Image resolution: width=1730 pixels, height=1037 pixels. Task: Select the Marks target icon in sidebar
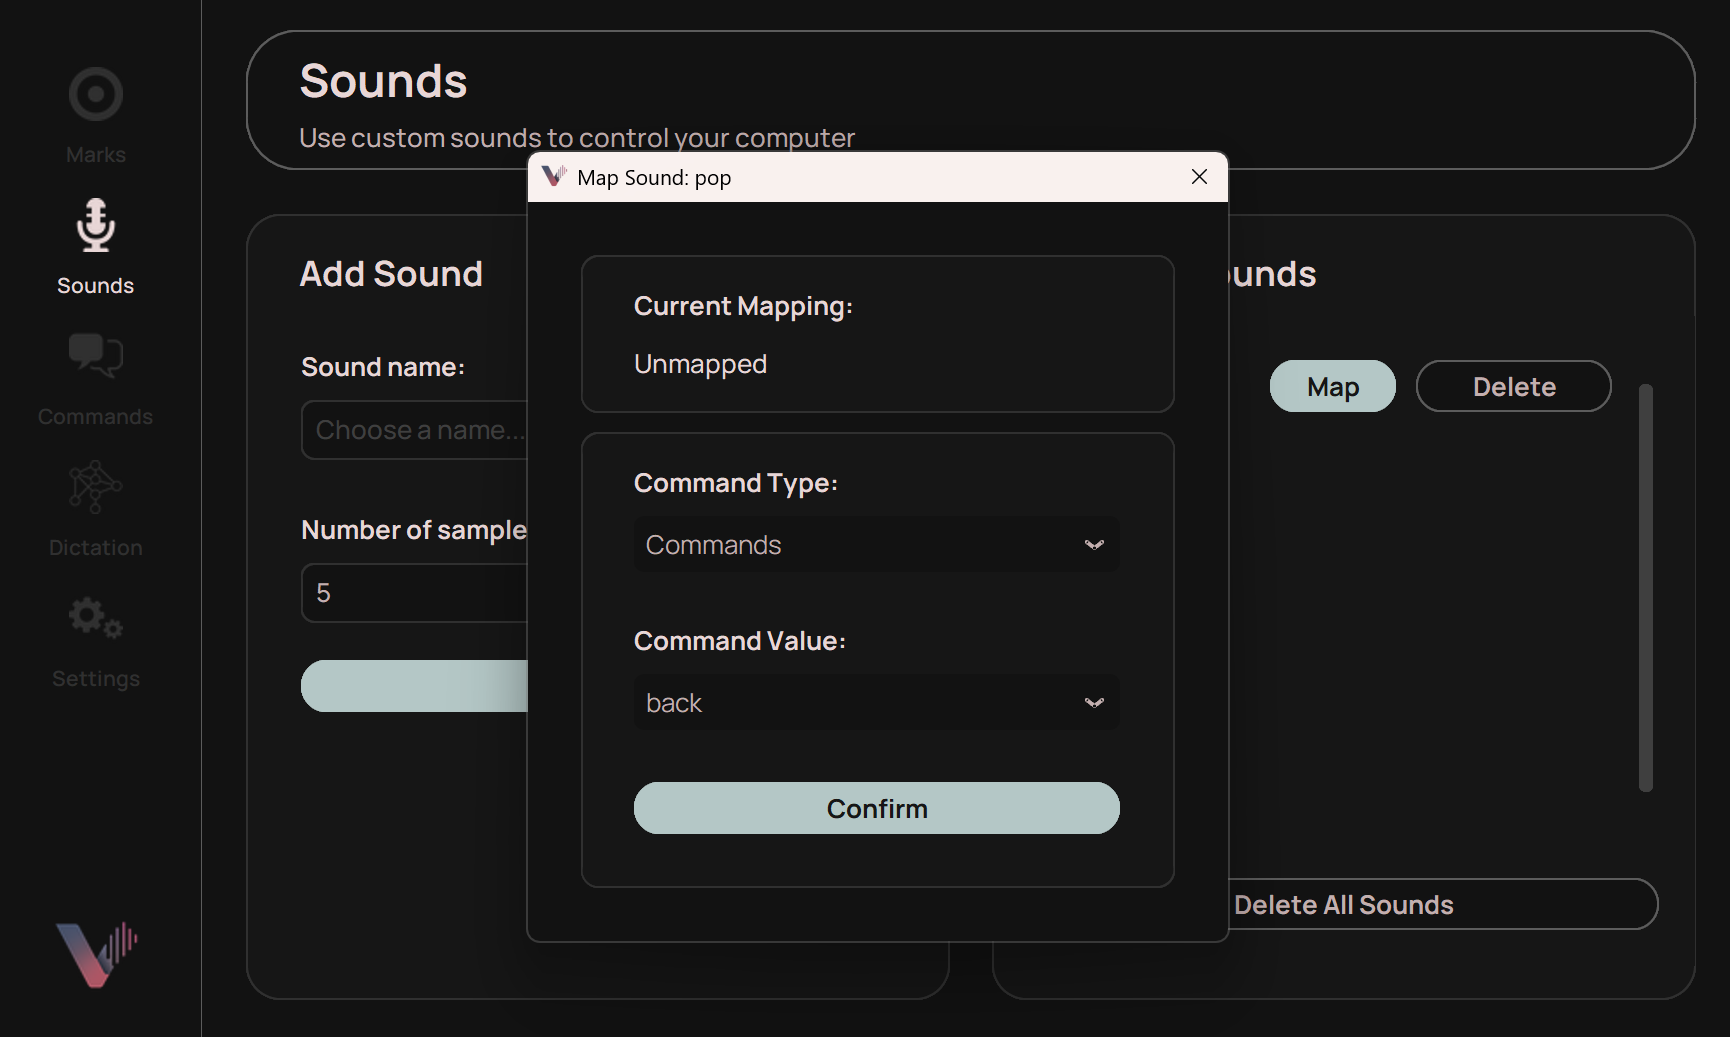(95, 92)
